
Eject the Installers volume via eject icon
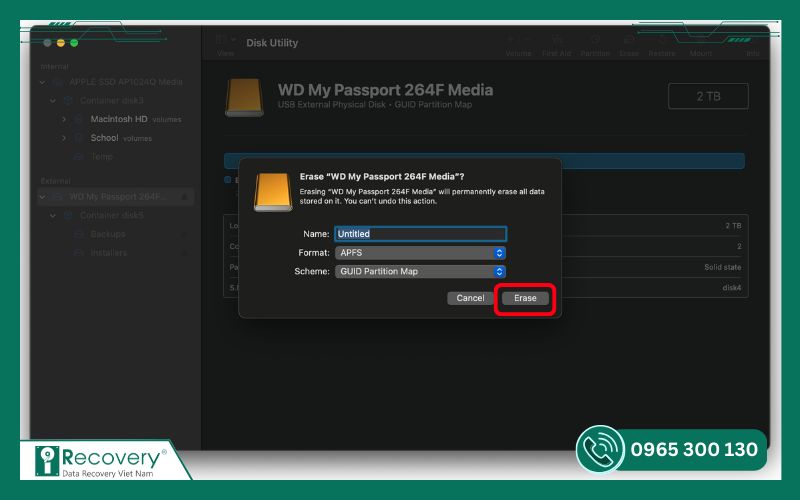coord(185,253)
